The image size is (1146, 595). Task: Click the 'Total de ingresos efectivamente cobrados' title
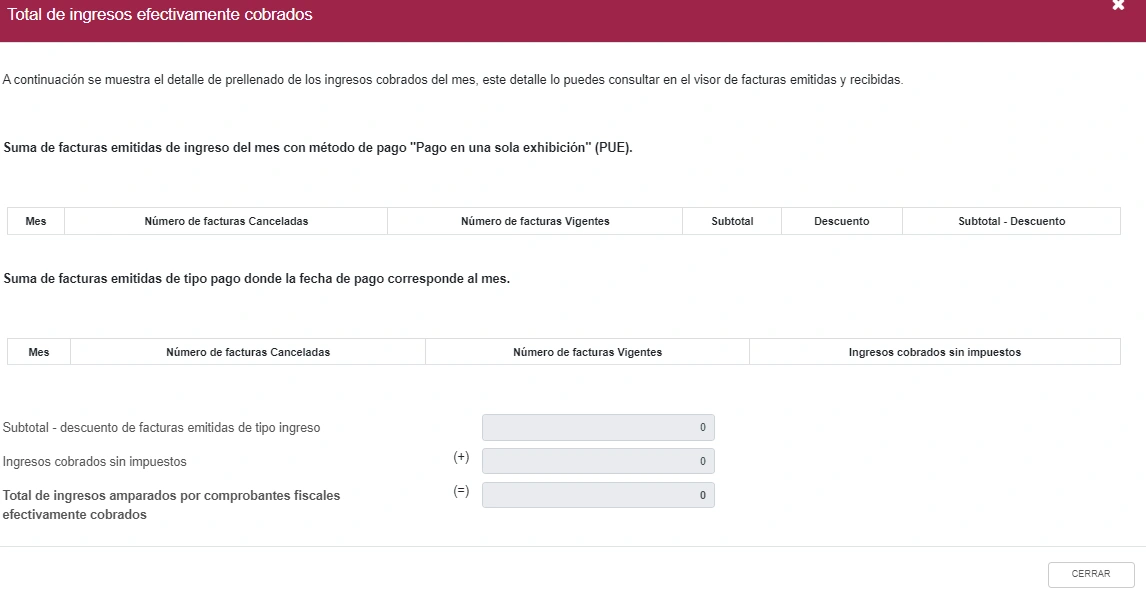159,15
